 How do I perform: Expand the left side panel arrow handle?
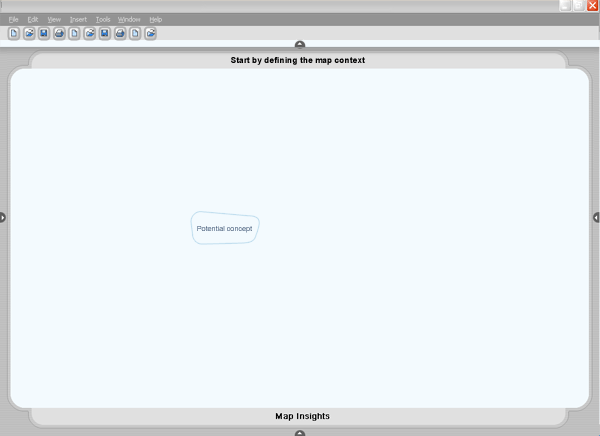click(x=3, y=217)
